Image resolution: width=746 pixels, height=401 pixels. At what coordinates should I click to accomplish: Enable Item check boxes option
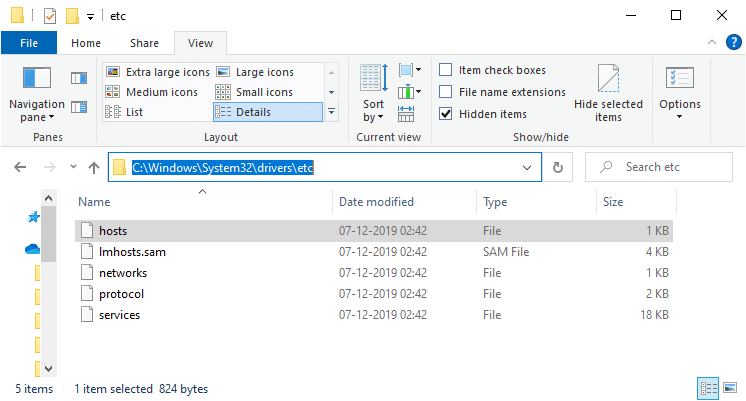point(446,70)
